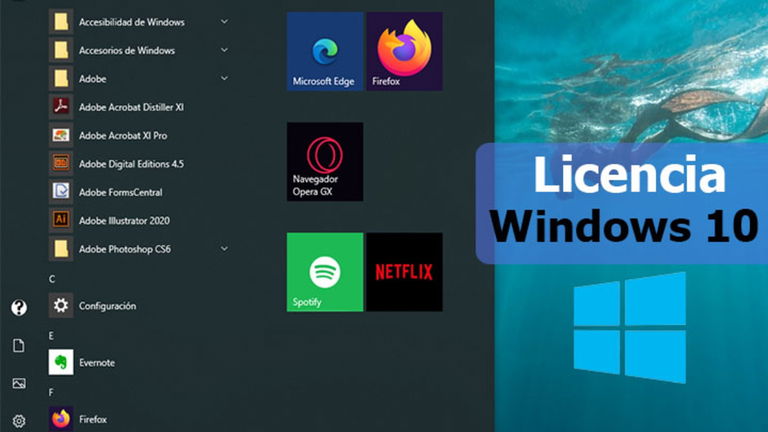This screenshot has height=432, width=768.
Task: Click the Adobe Acrobat Distiller XI icon
Action: point(61,107)
